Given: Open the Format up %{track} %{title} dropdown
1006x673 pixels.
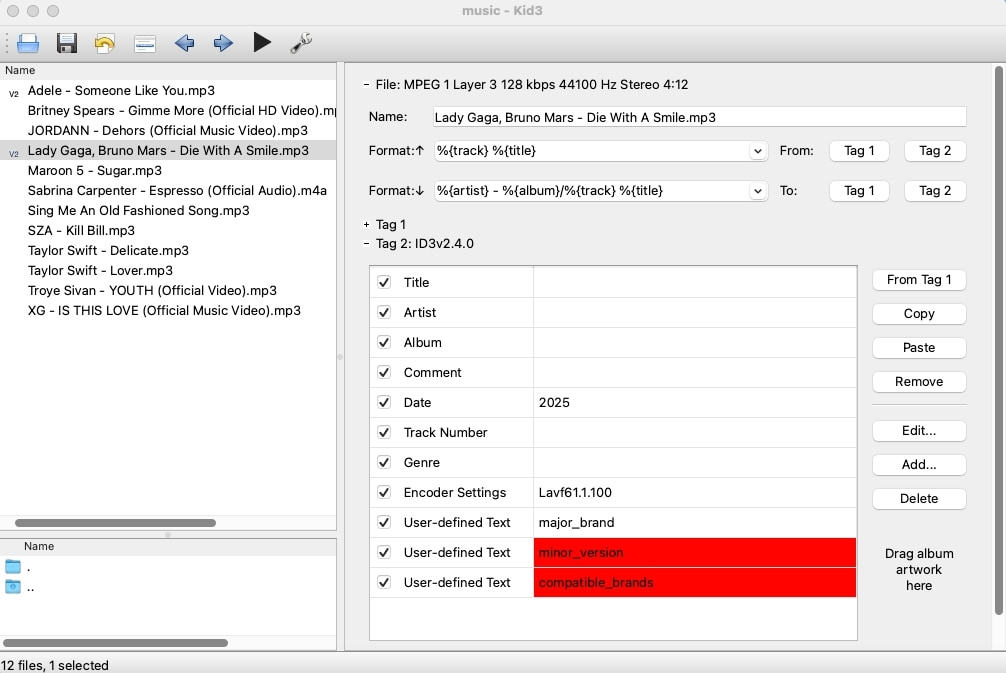Looking at the screenshot, I should coord(758,151).
